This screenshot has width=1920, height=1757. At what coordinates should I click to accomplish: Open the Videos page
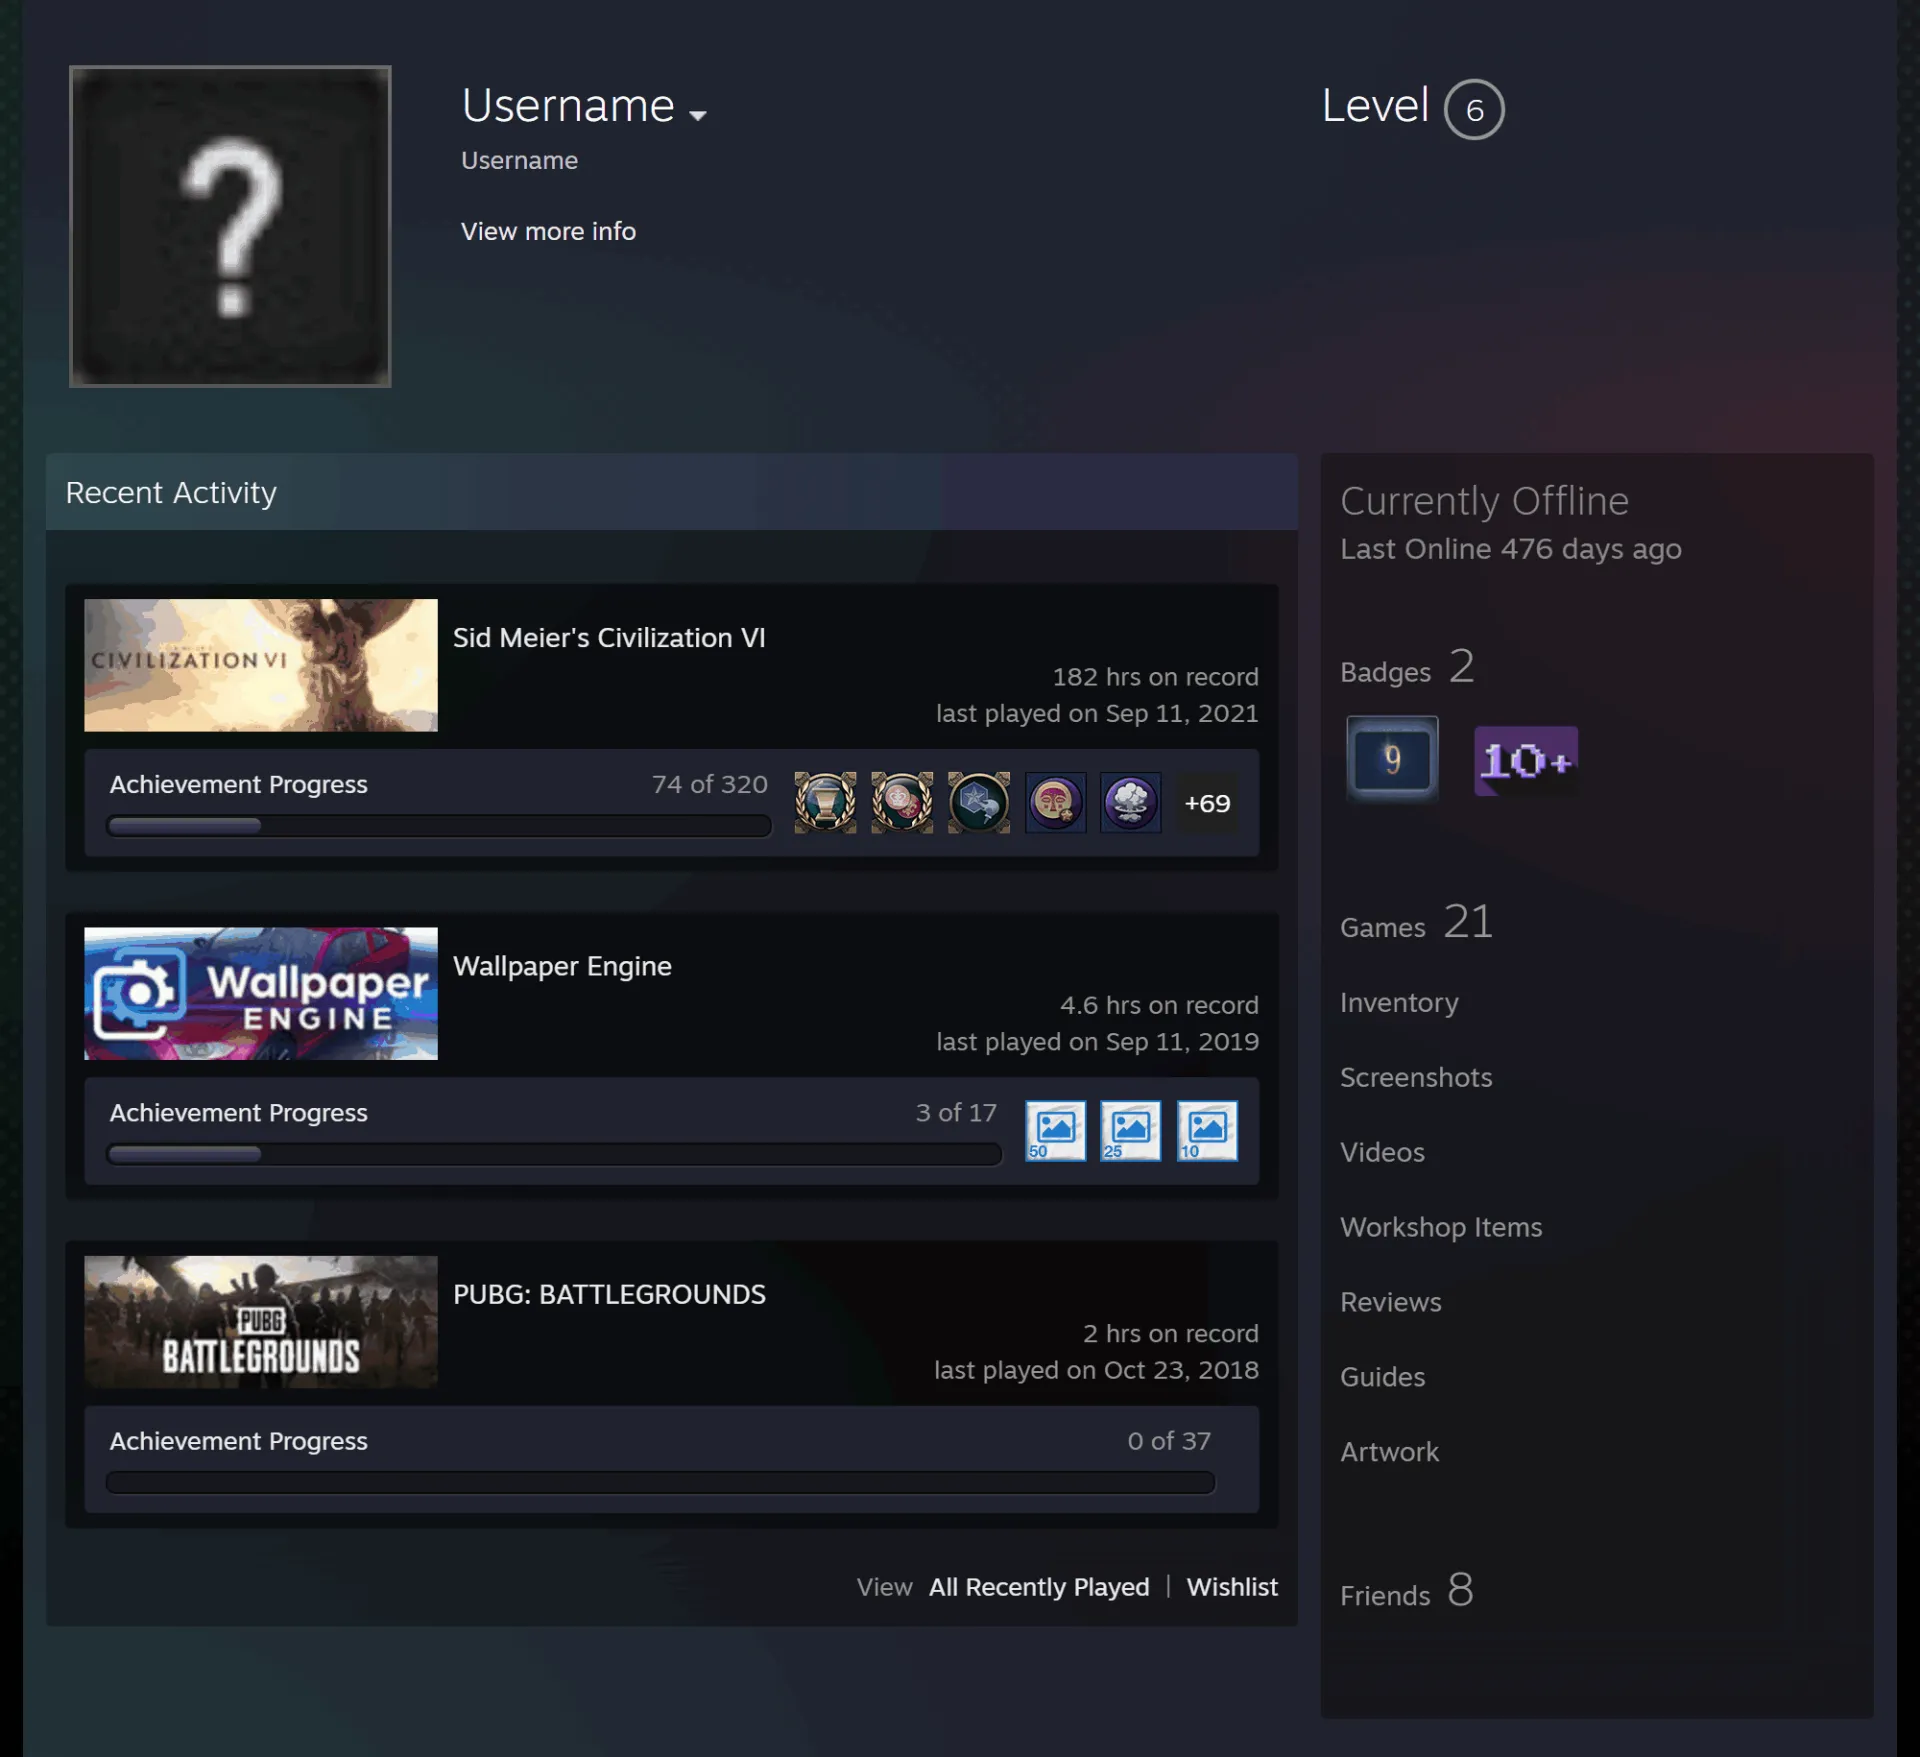point(1382,1152)
